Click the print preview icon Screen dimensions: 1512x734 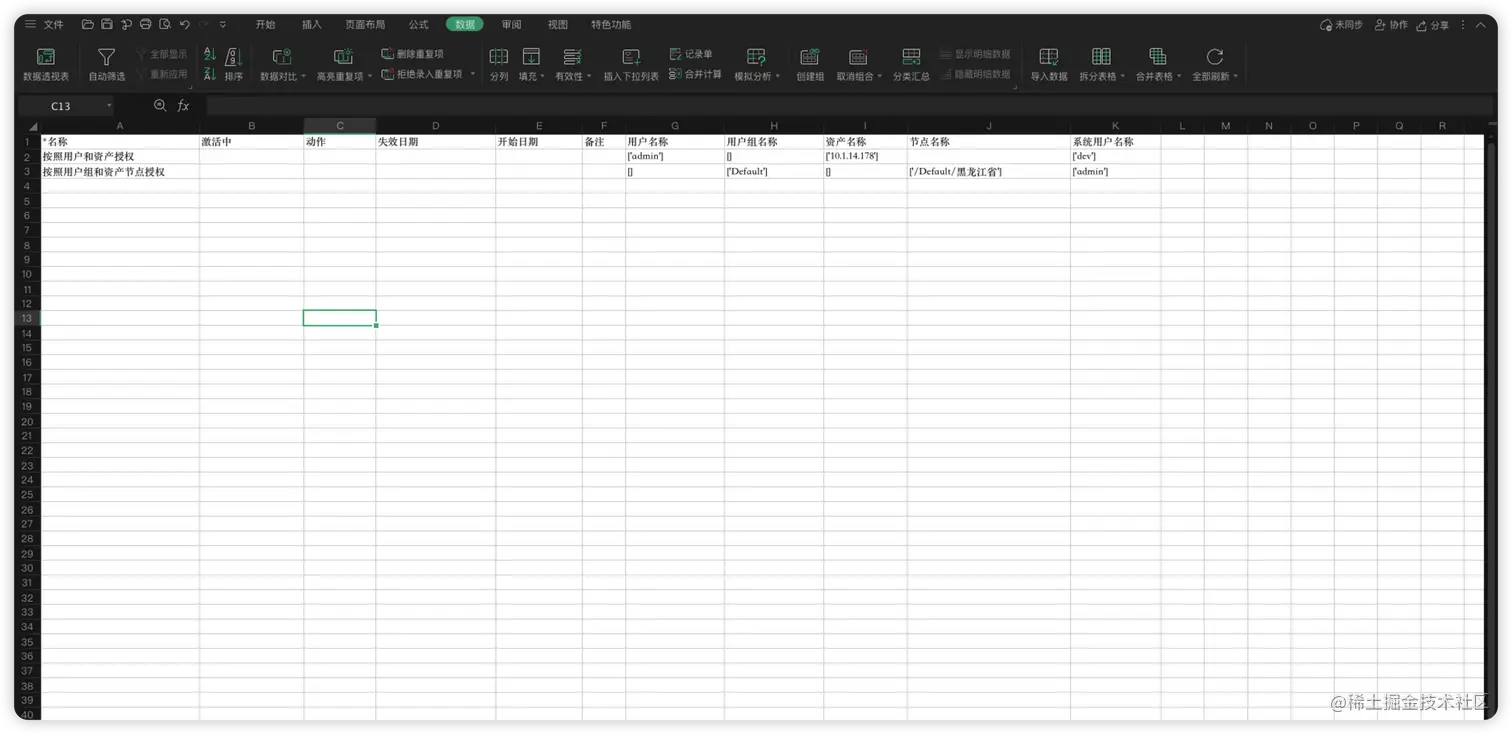click(165, 24)
